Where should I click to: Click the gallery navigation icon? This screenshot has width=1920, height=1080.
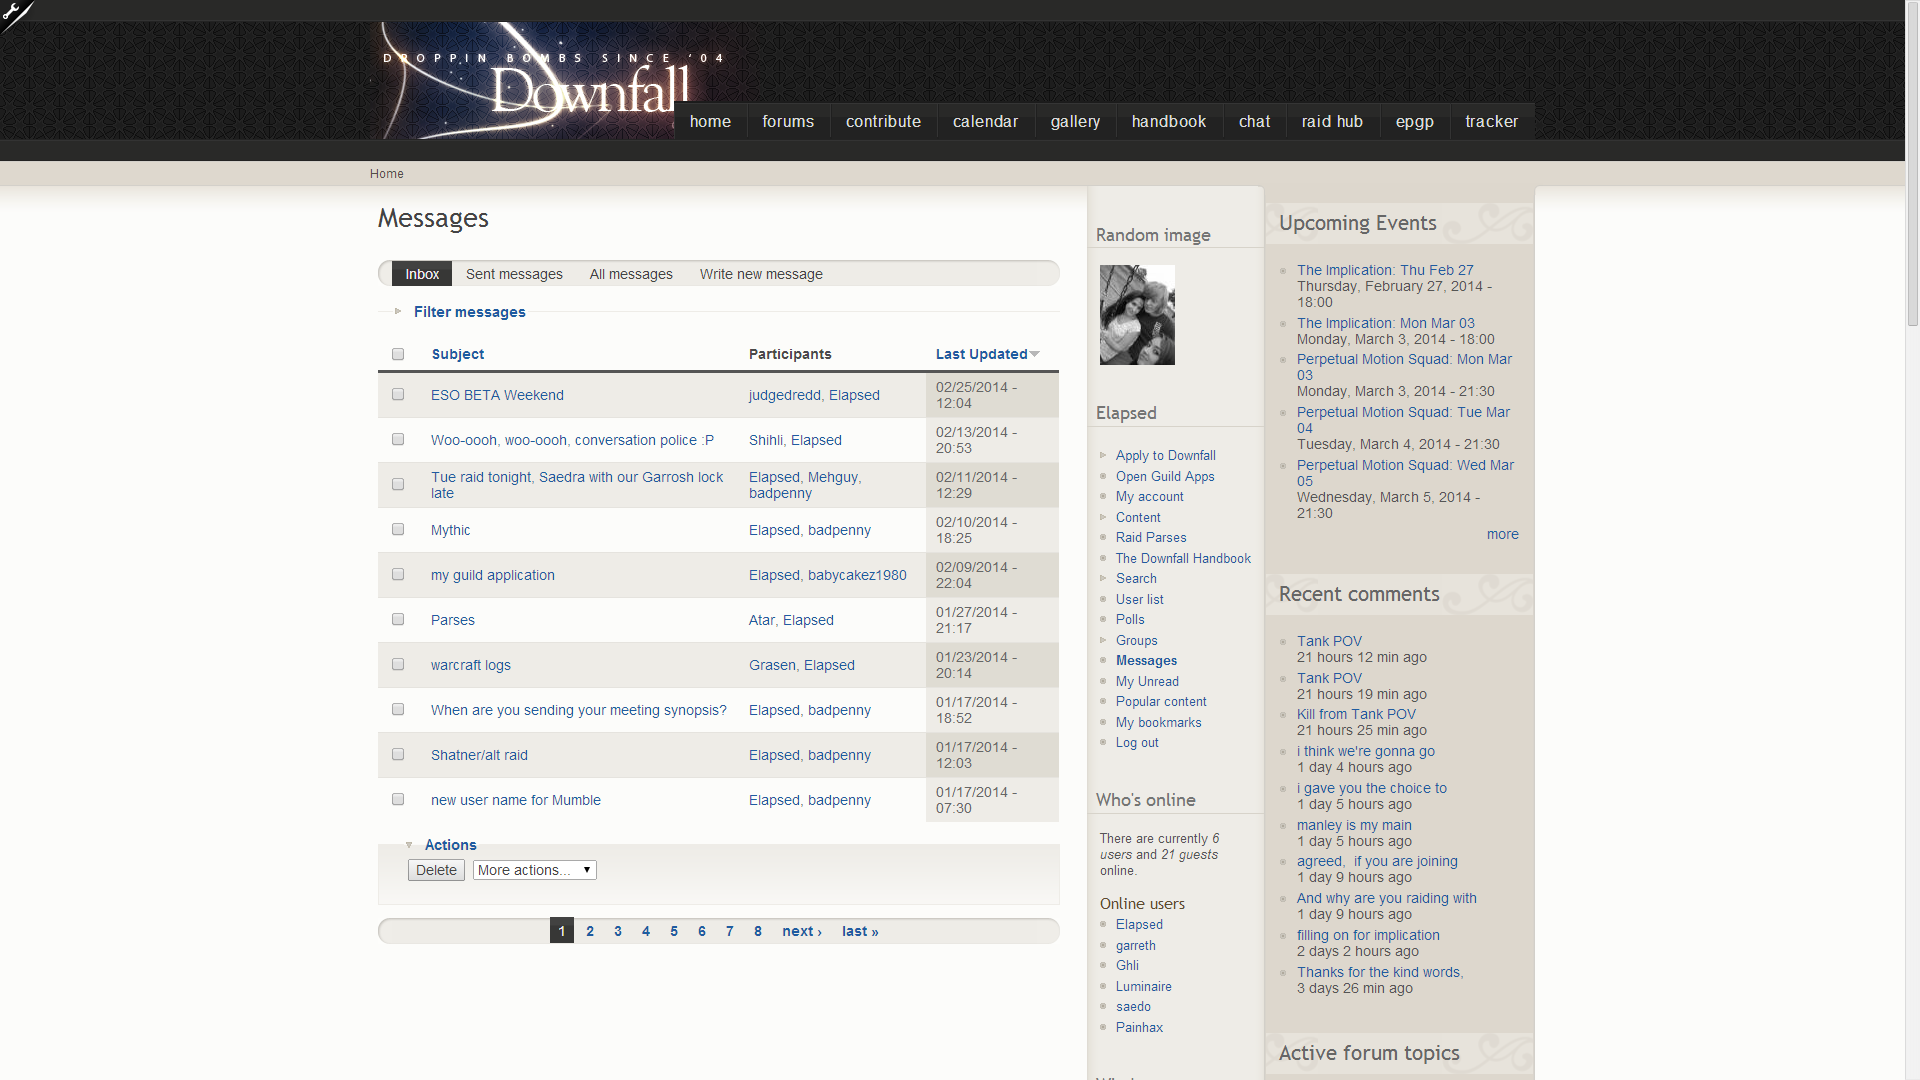(x=1075, y=121)
